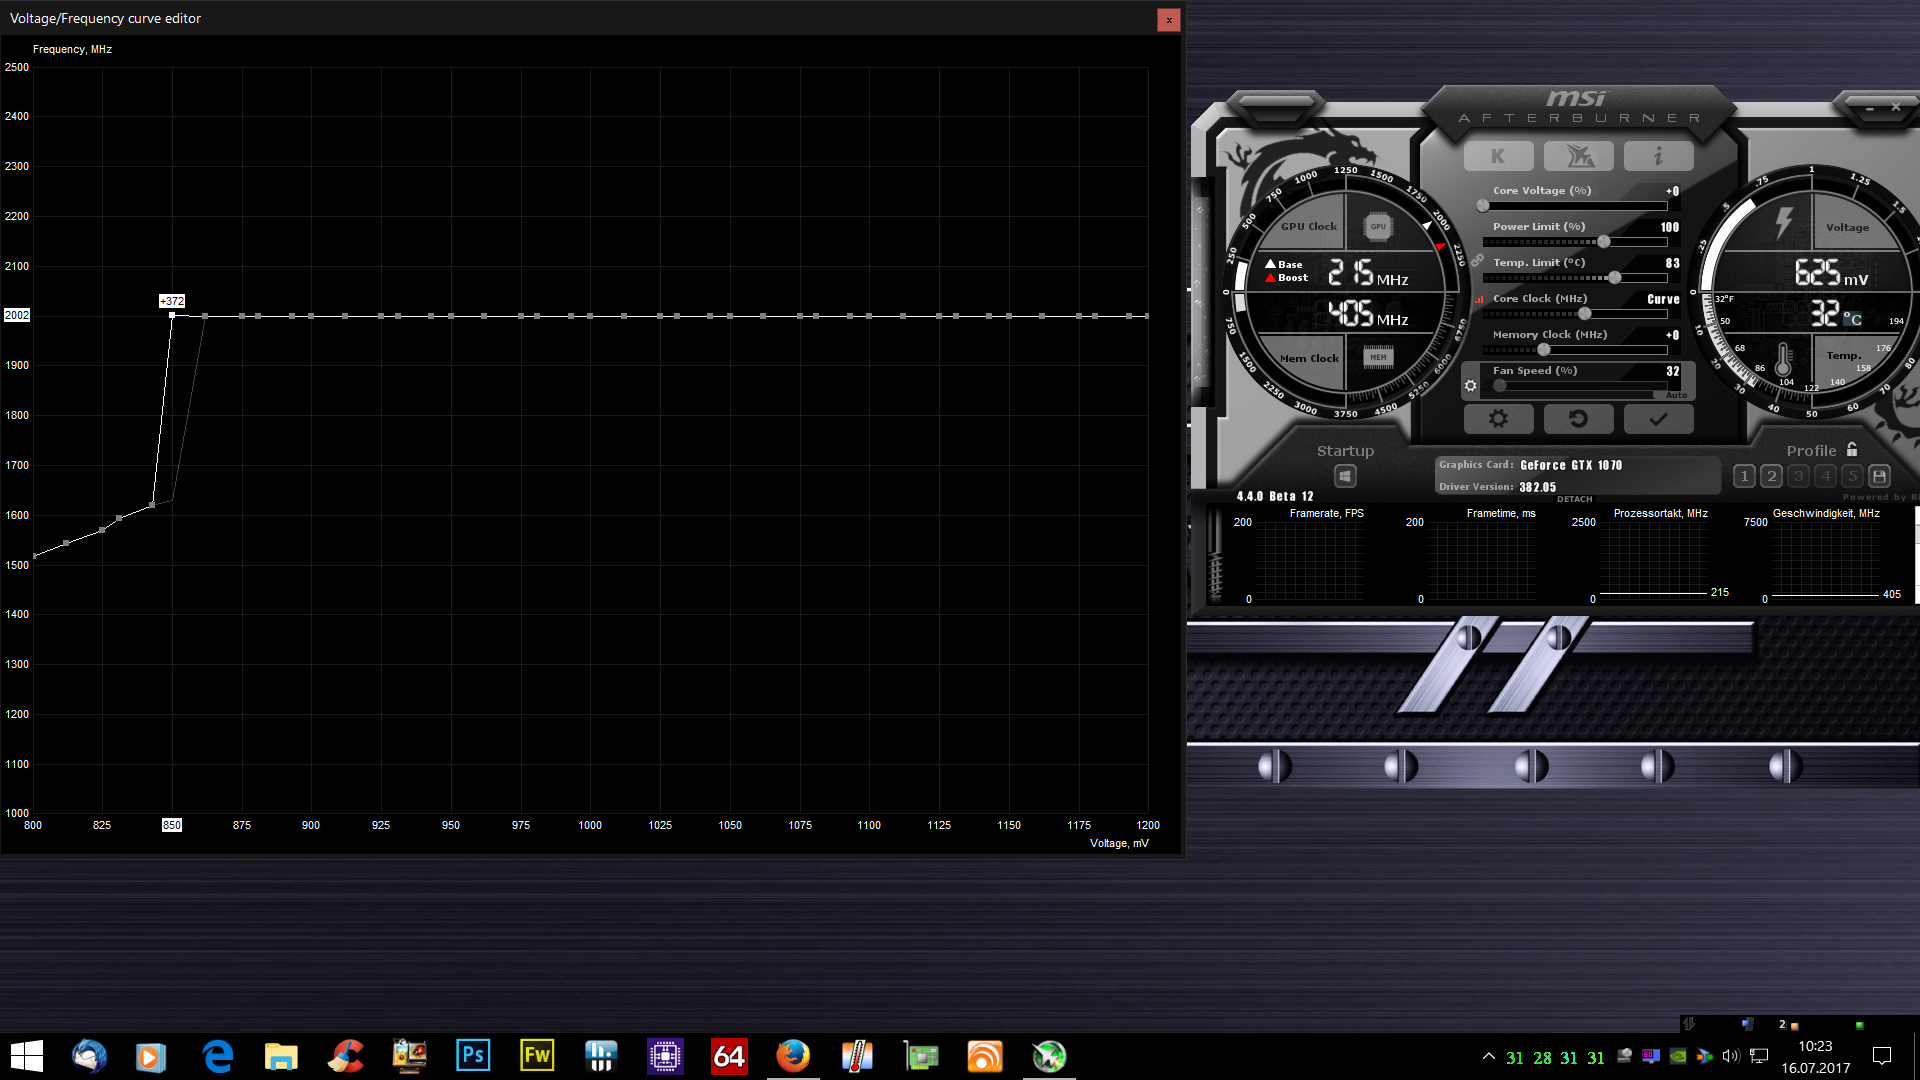Open Firefox from the taskbar
The width and height of the screenshot is (1920, 1080).
point(792,1056)
